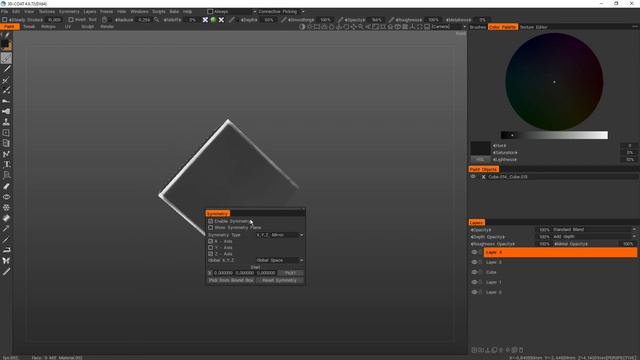Toggle the Steady Stroke checkbox

point(4,20)
